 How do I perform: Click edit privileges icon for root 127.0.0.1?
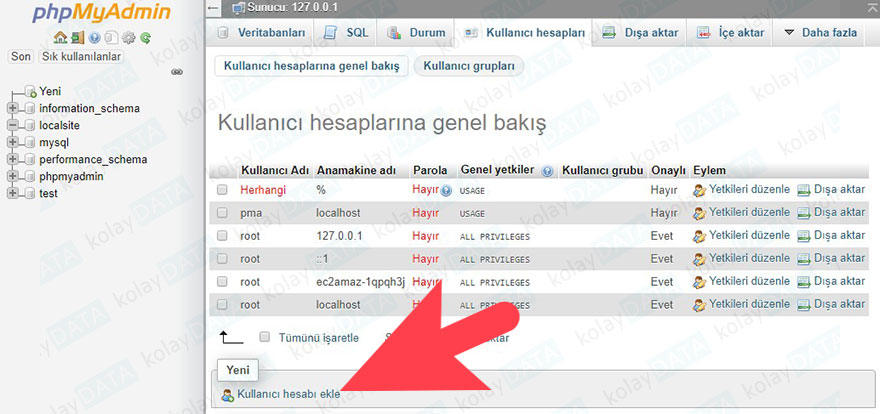click(x=699, y=236)
